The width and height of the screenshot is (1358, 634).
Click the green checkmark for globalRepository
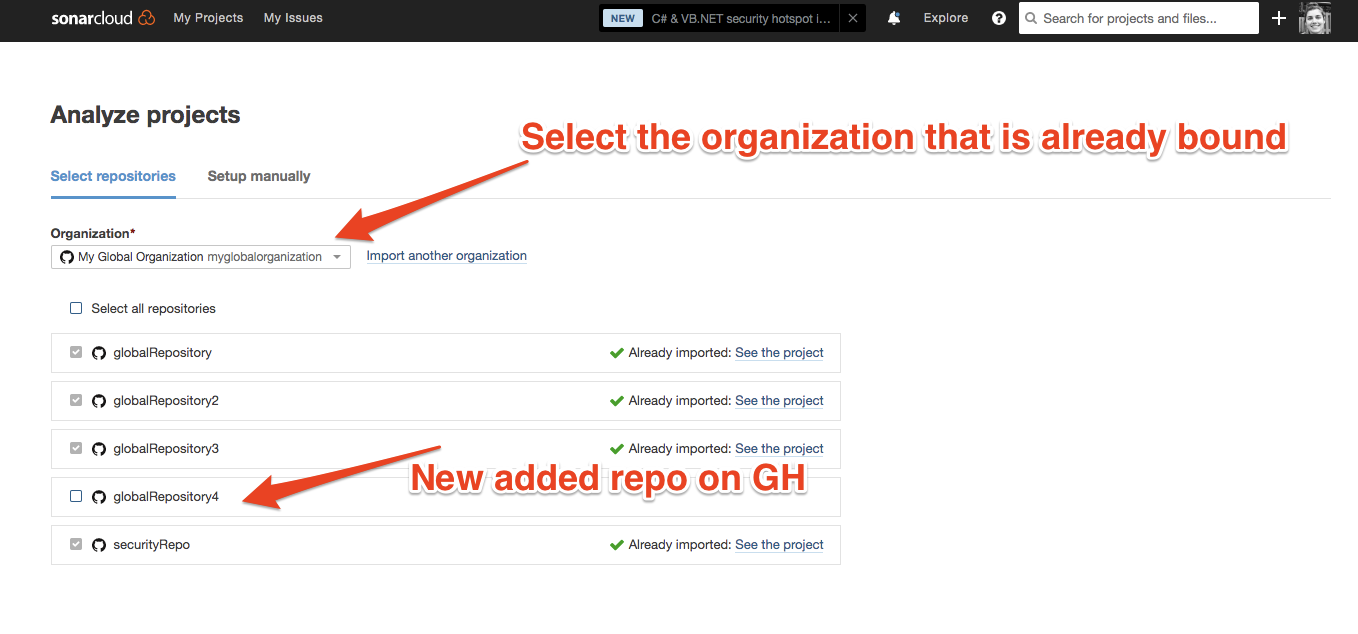tap(617, 353)
